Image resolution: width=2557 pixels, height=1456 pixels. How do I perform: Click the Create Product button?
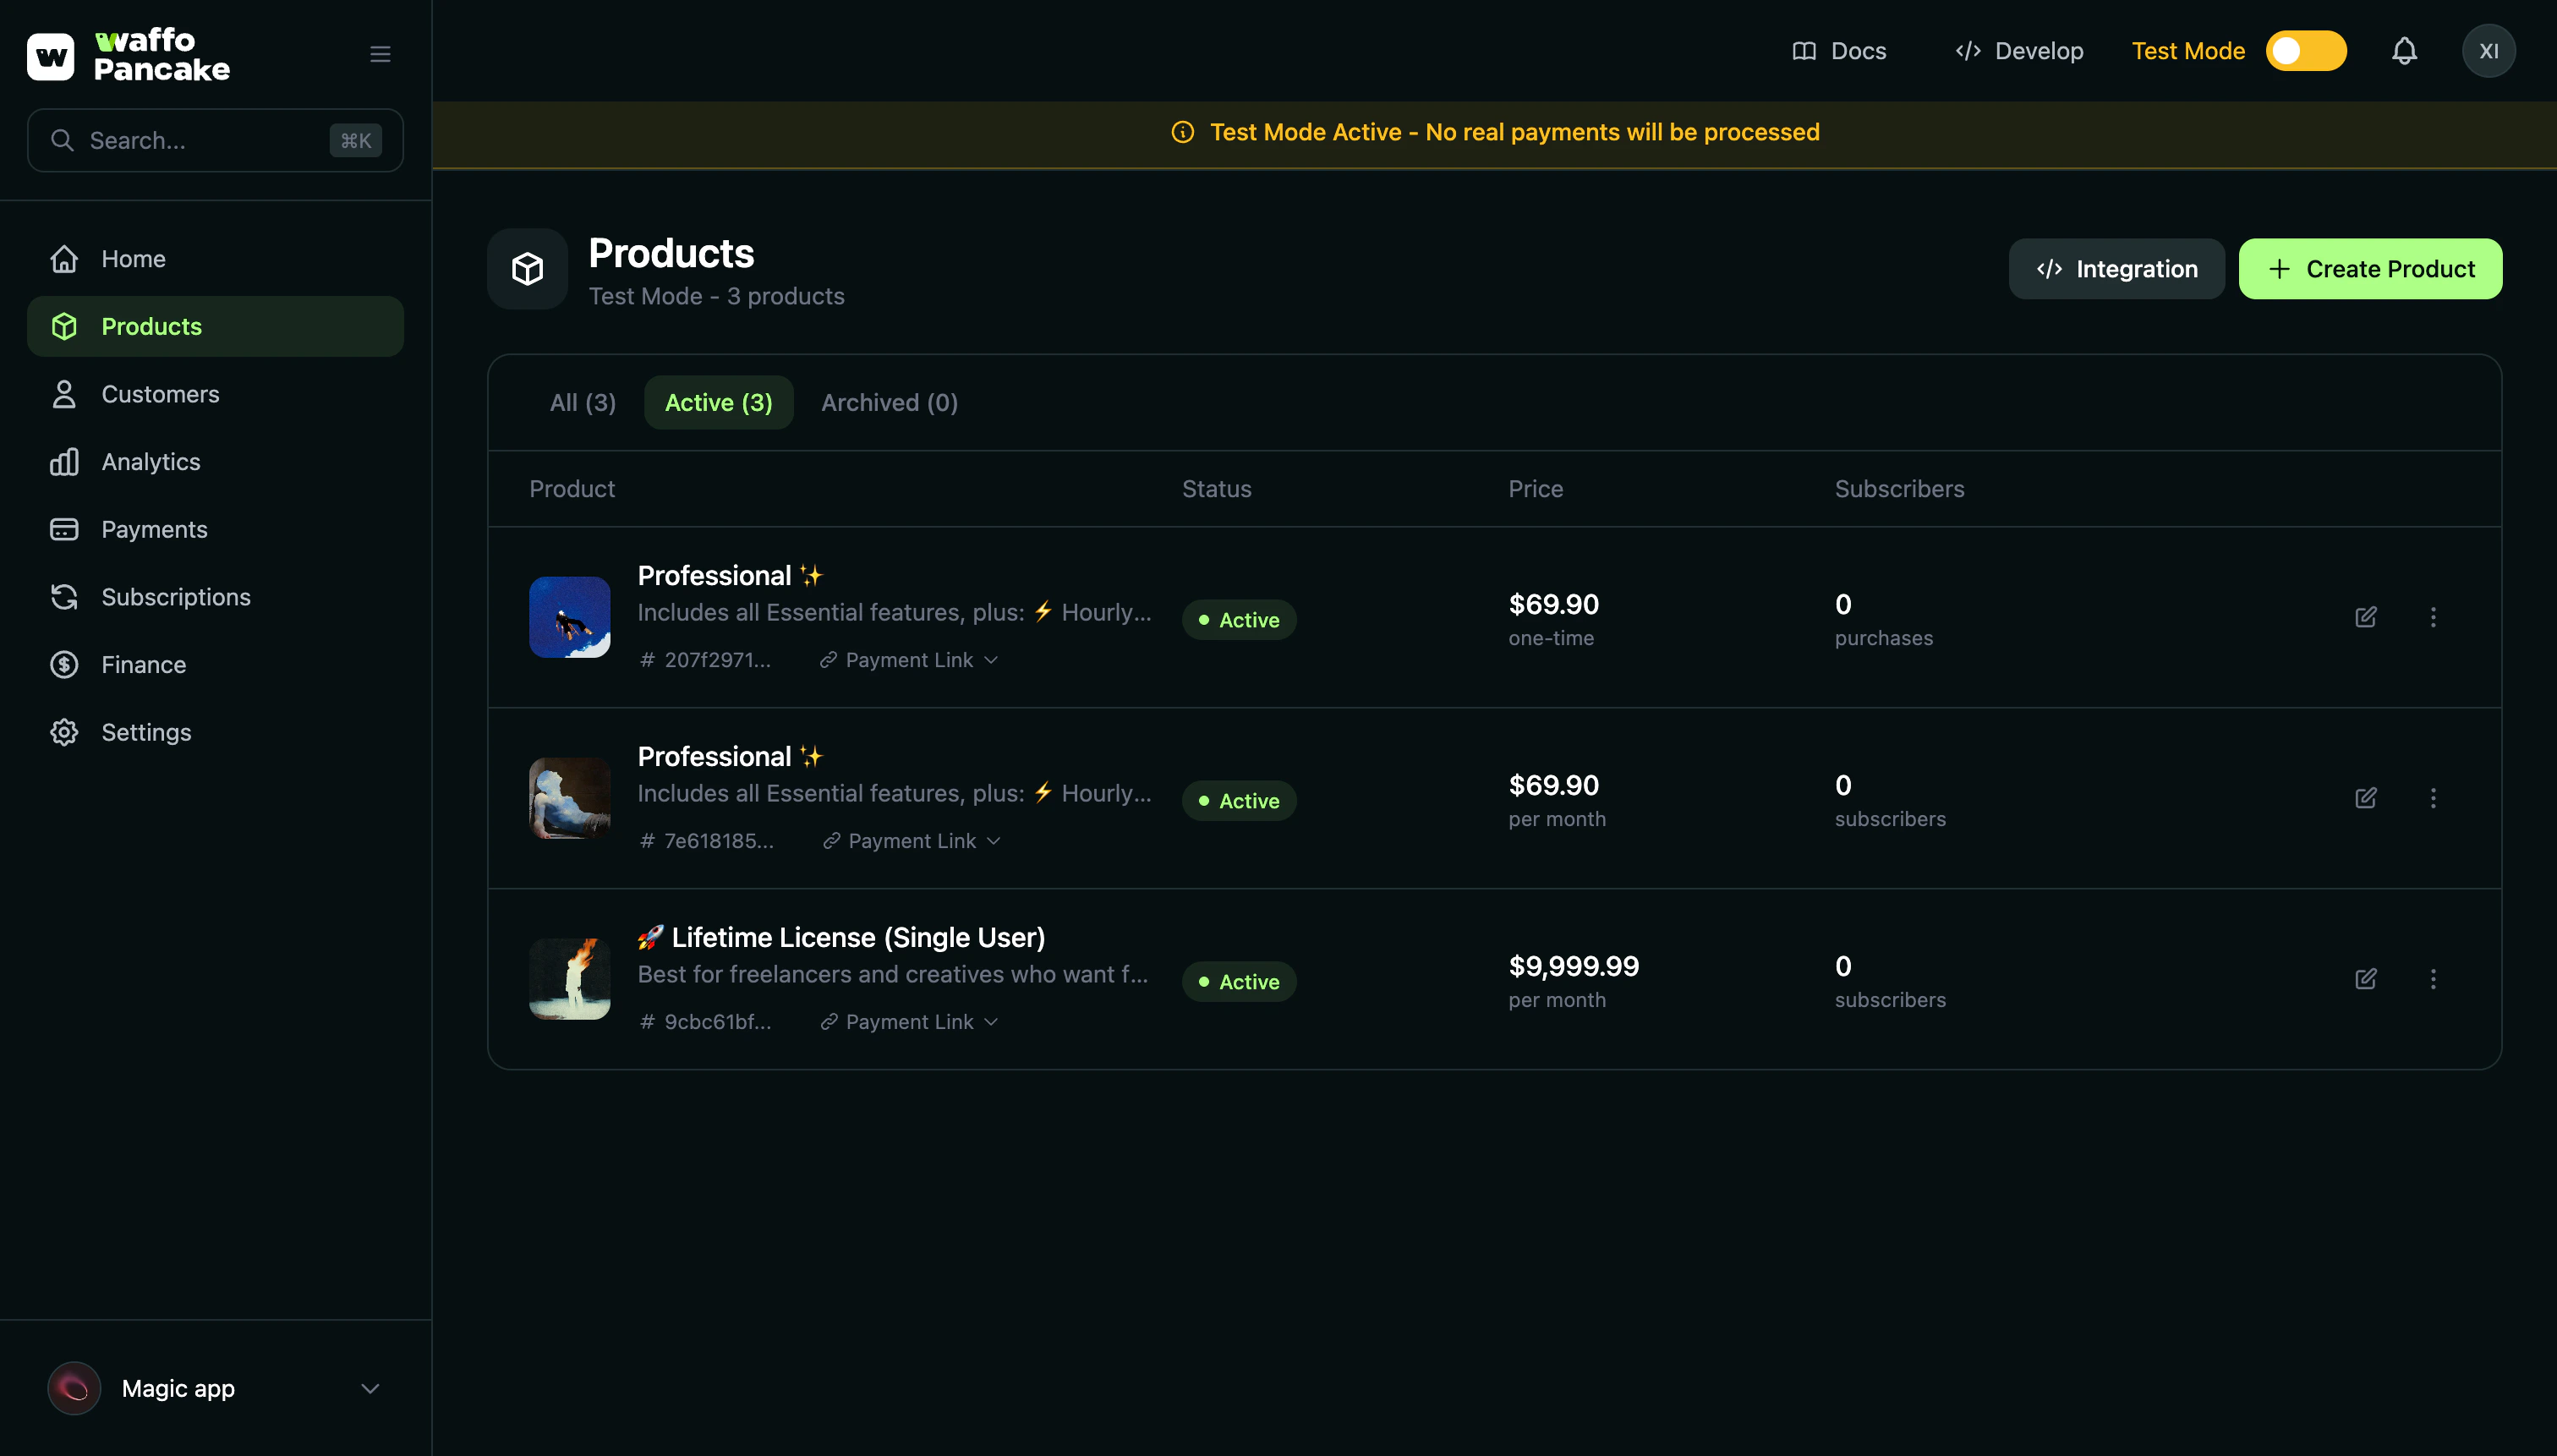pyautogui.click(x=2370, y=268)
